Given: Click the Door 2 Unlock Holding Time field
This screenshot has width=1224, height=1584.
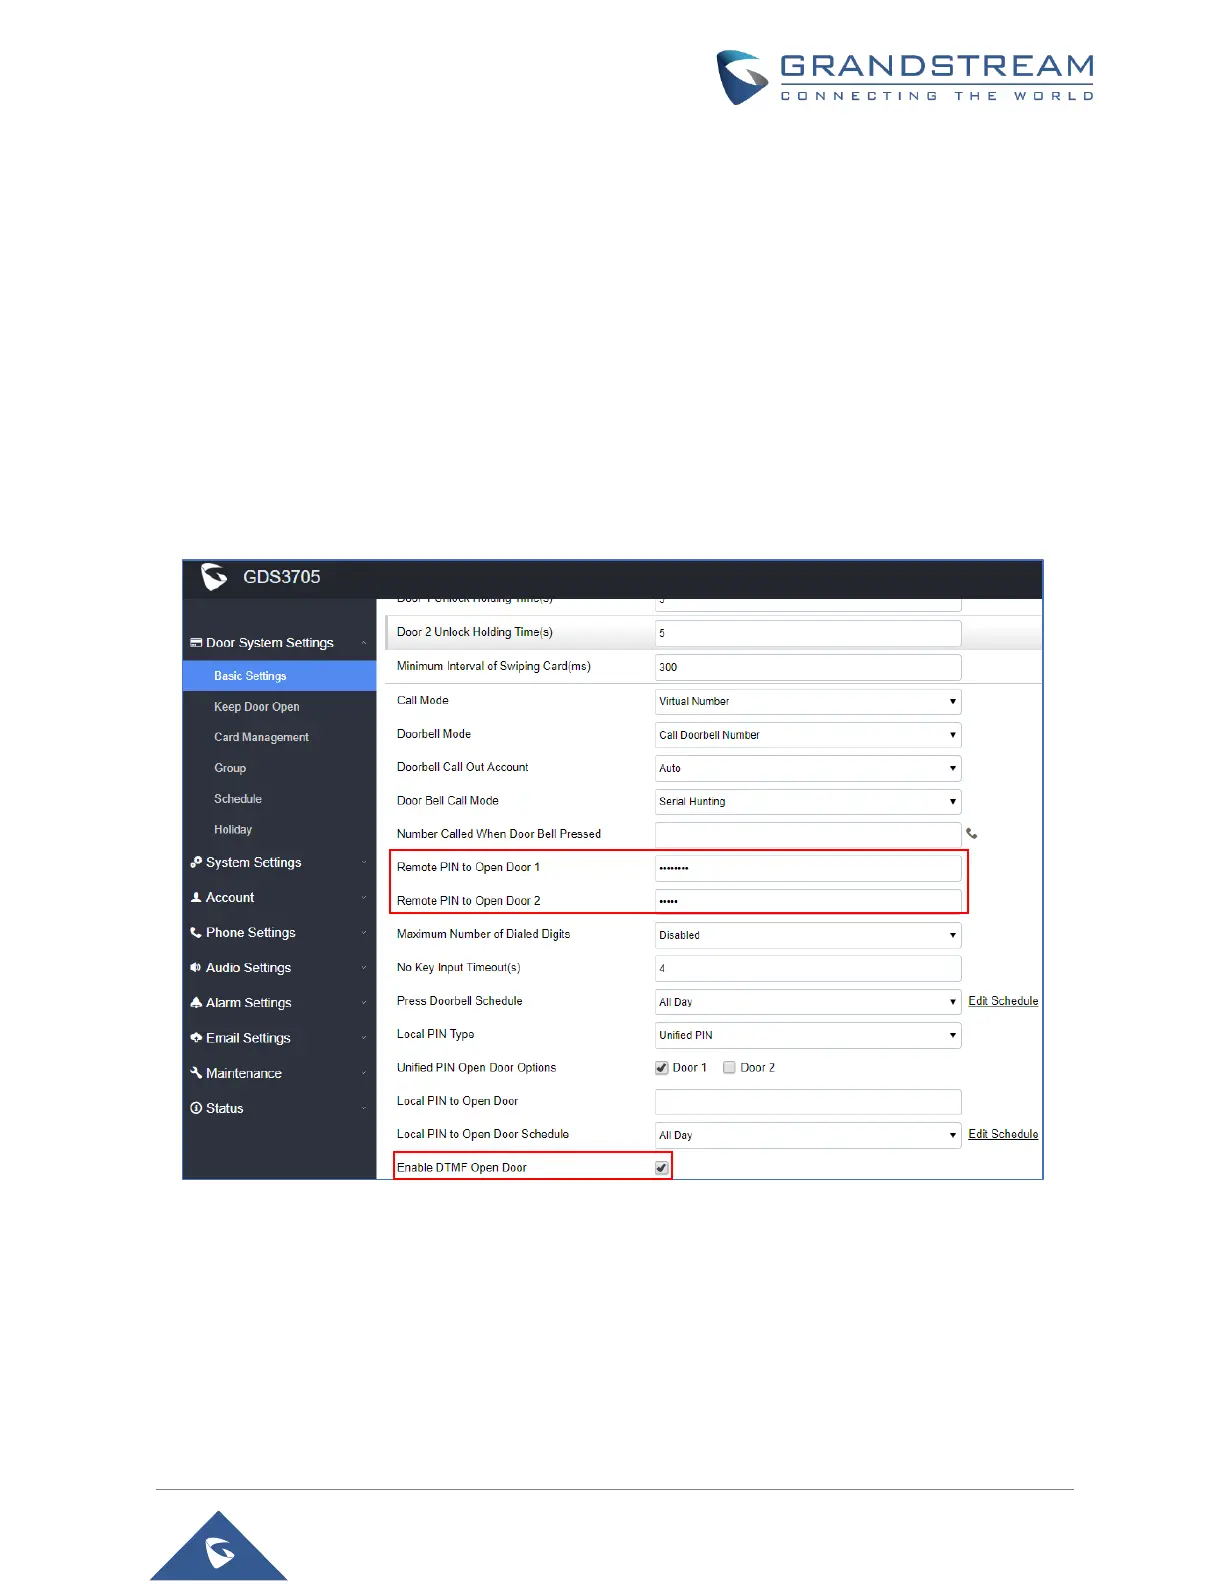Looking at the screenshot, I should (x=808, y=633).
